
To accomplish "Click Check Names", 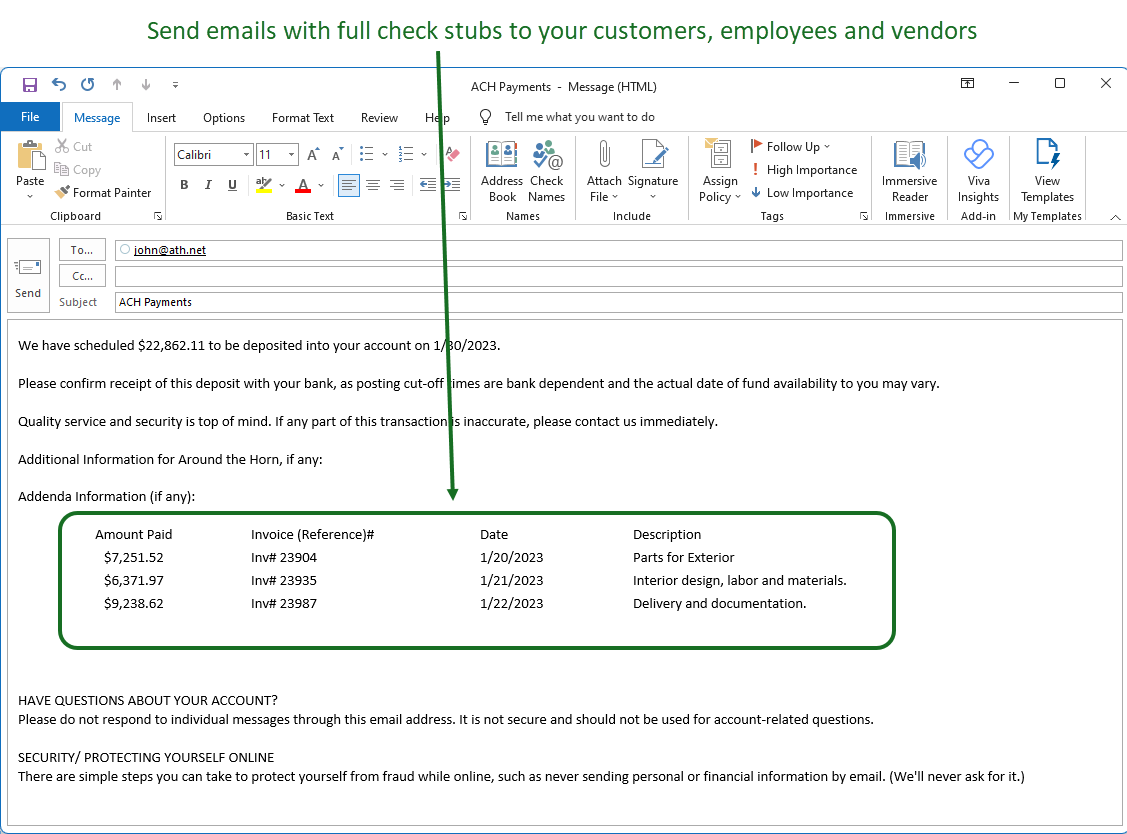I will point(546,172).
